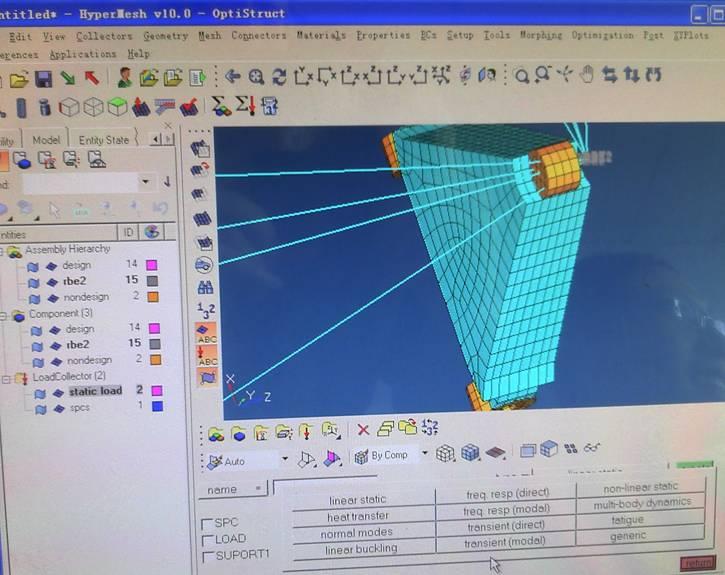Toggle visibility of static load collector
This screenshot has width=725, height=575.
tap(40, 393)
